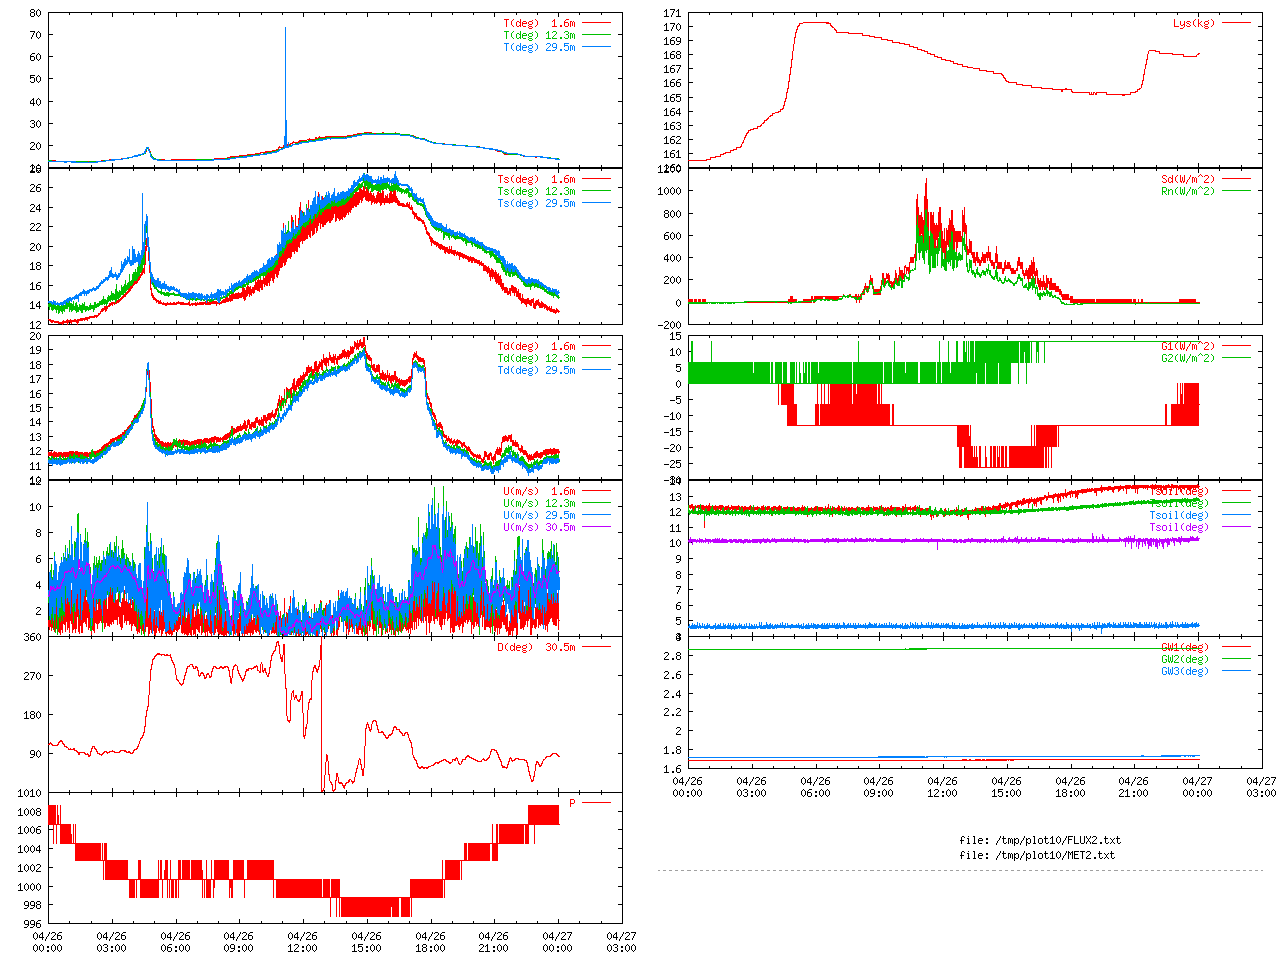Click the blue T(deg) 29.5m legend label
Image resolution: width=1280 pixels, height=960 pixels.
pyautogui.click(x=540, y=47)
